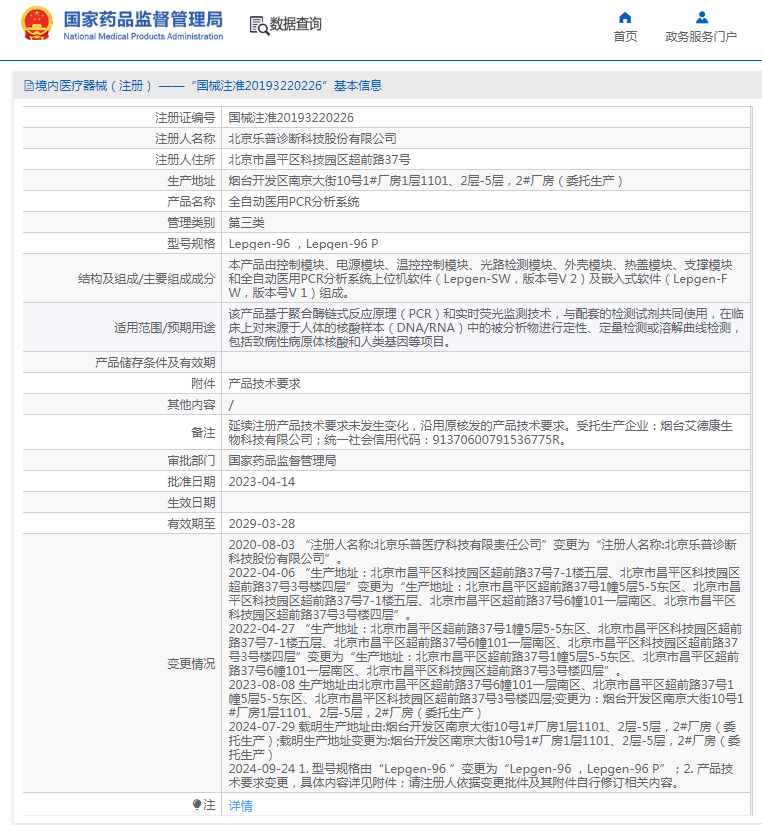Click expiry date 2029-03-28
This screenshot has width=762, height=825.
coord(262,524)
